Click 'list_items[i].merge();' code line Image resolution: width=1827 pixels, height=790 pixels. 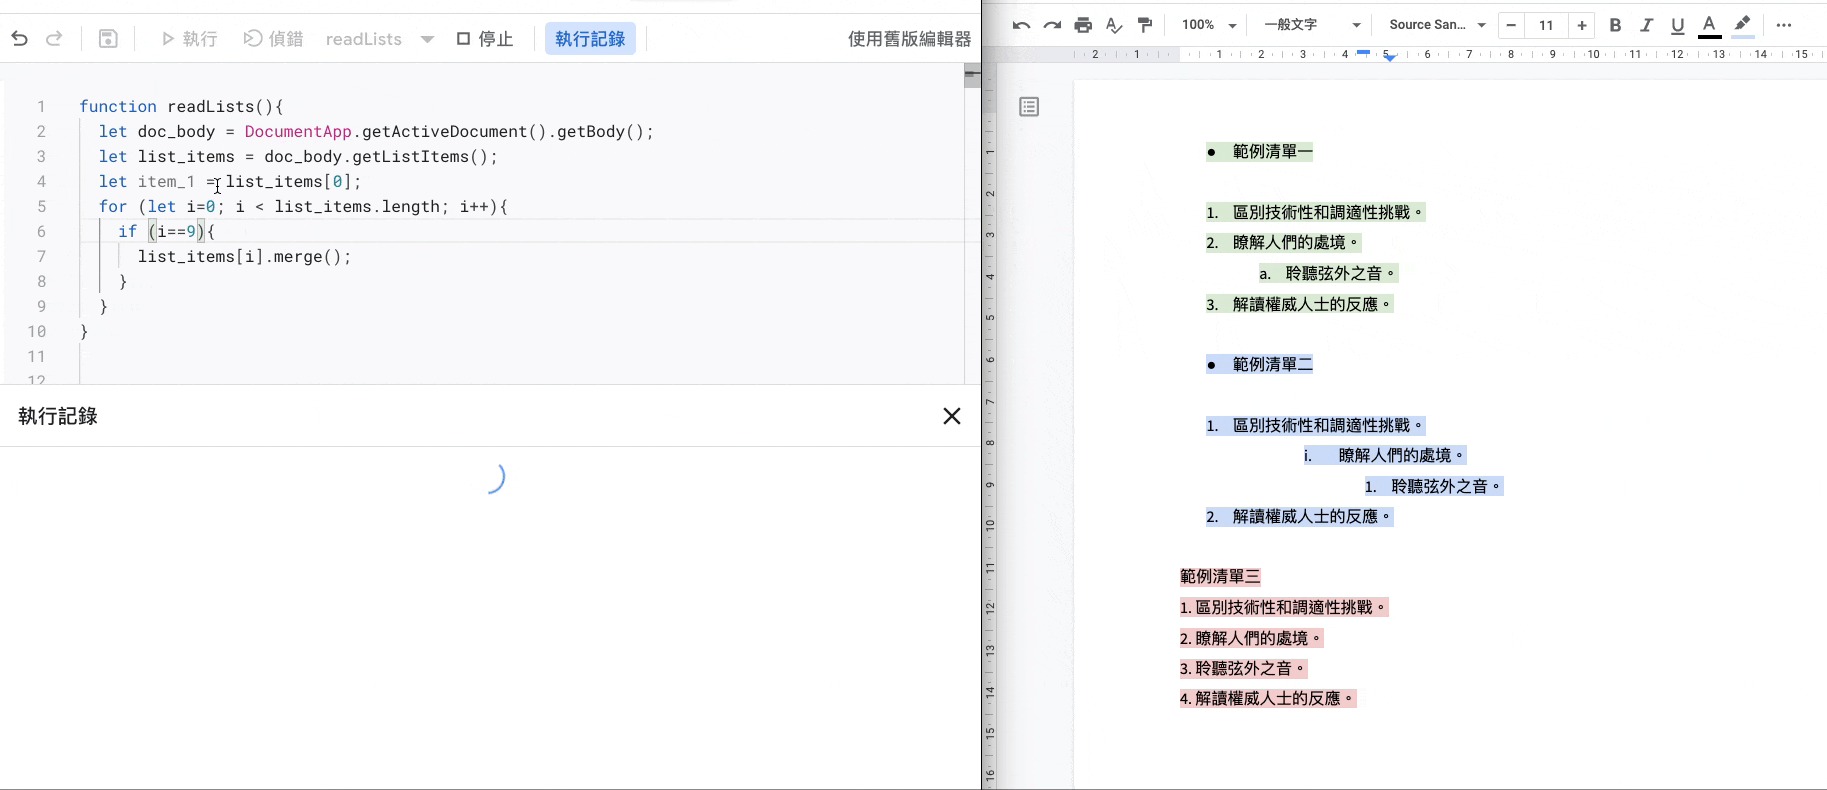[245, 257]
